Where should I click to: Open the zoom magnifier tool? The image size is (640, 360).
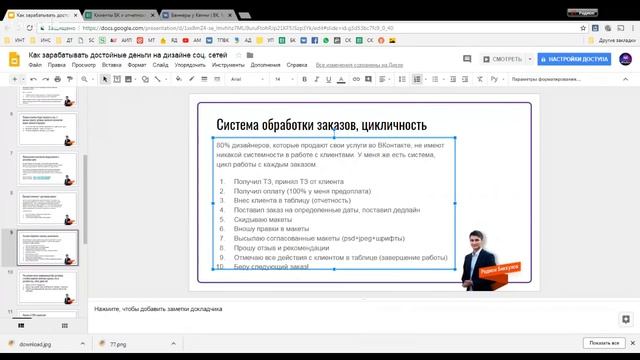pyautogui.click(x=84, y=79)
